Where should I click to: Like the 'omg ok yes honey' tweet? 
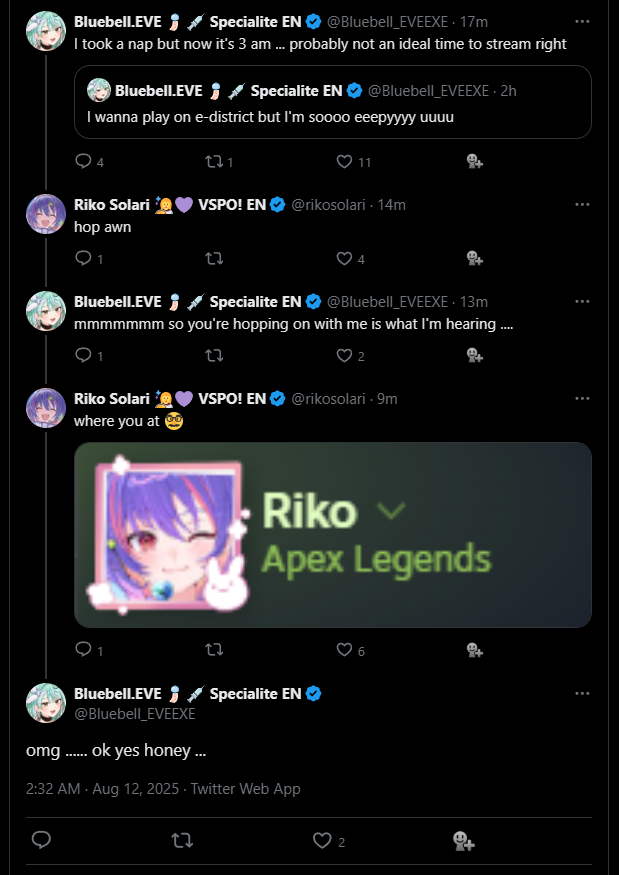tap(322, 841)
